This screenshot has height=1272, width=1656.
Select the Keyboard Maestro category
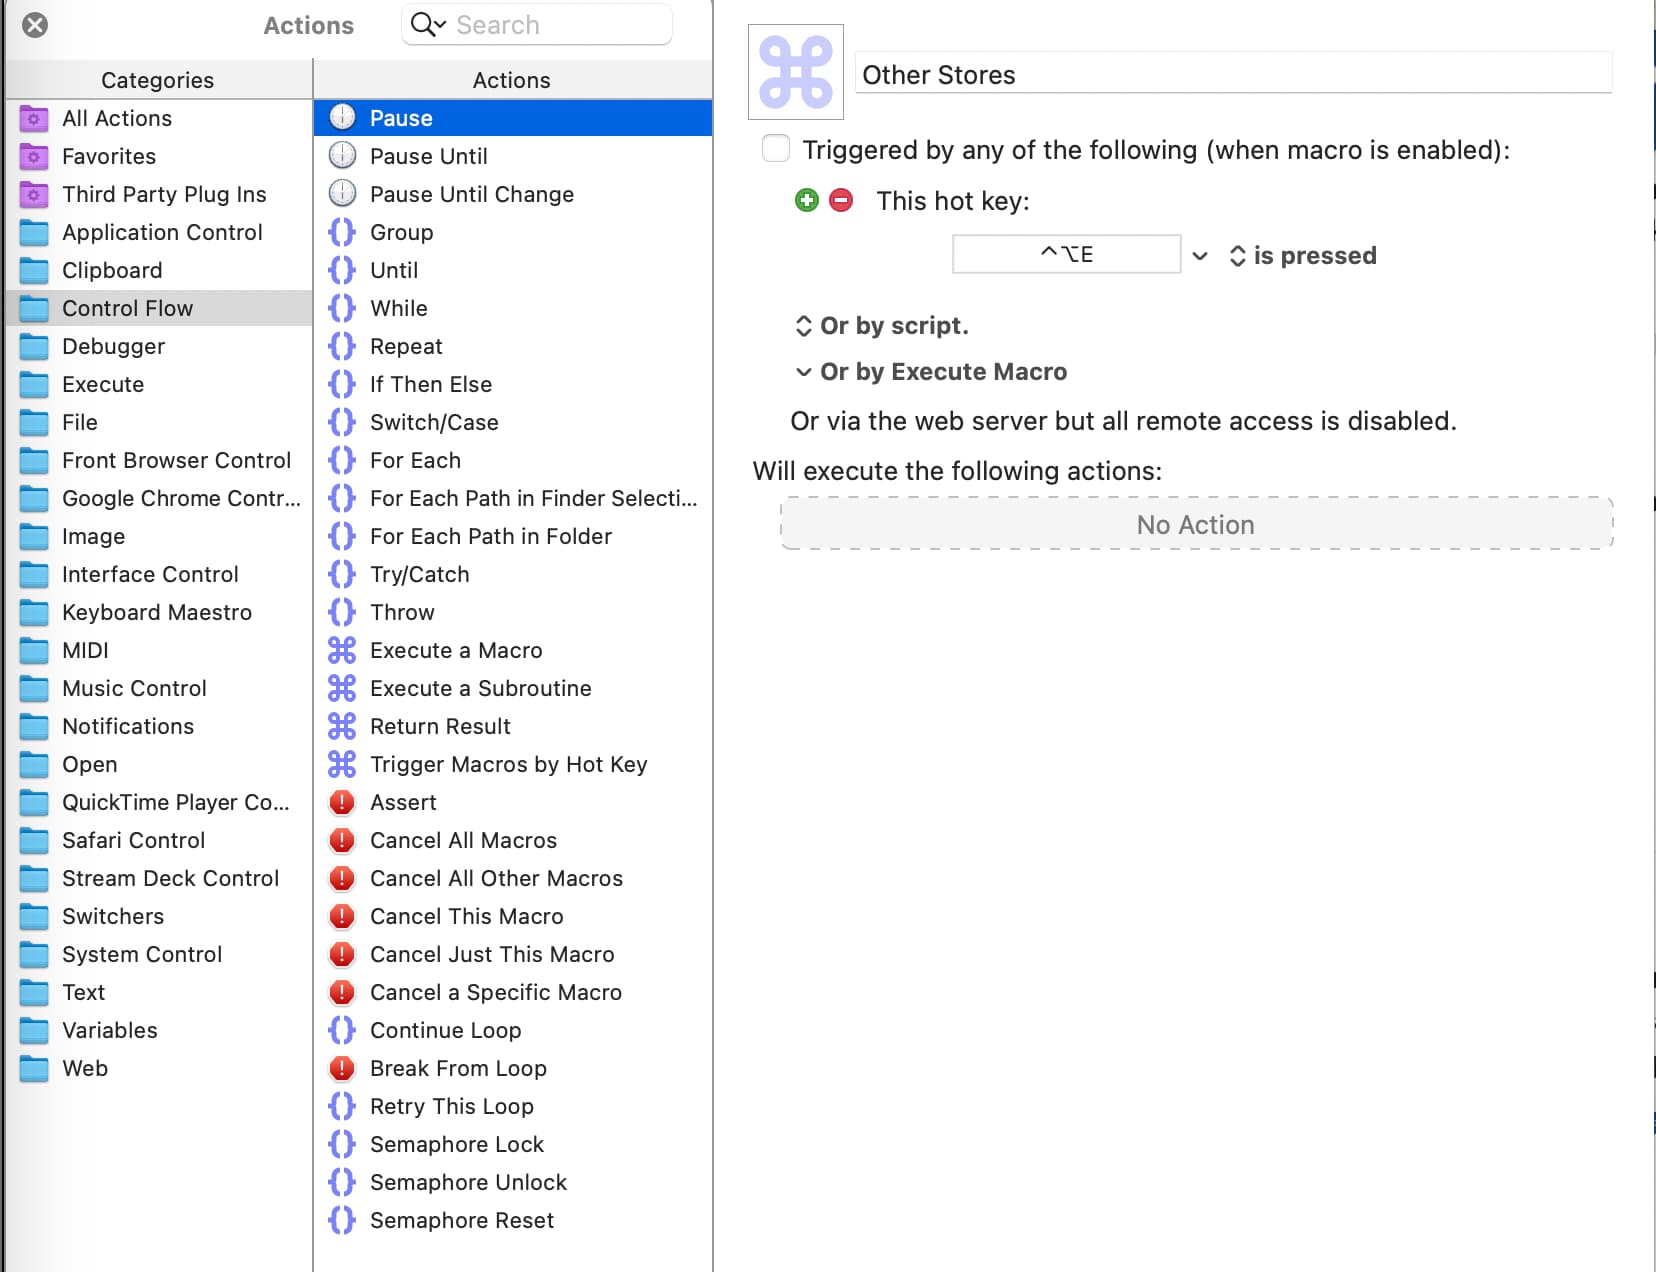tap(159, 612)
